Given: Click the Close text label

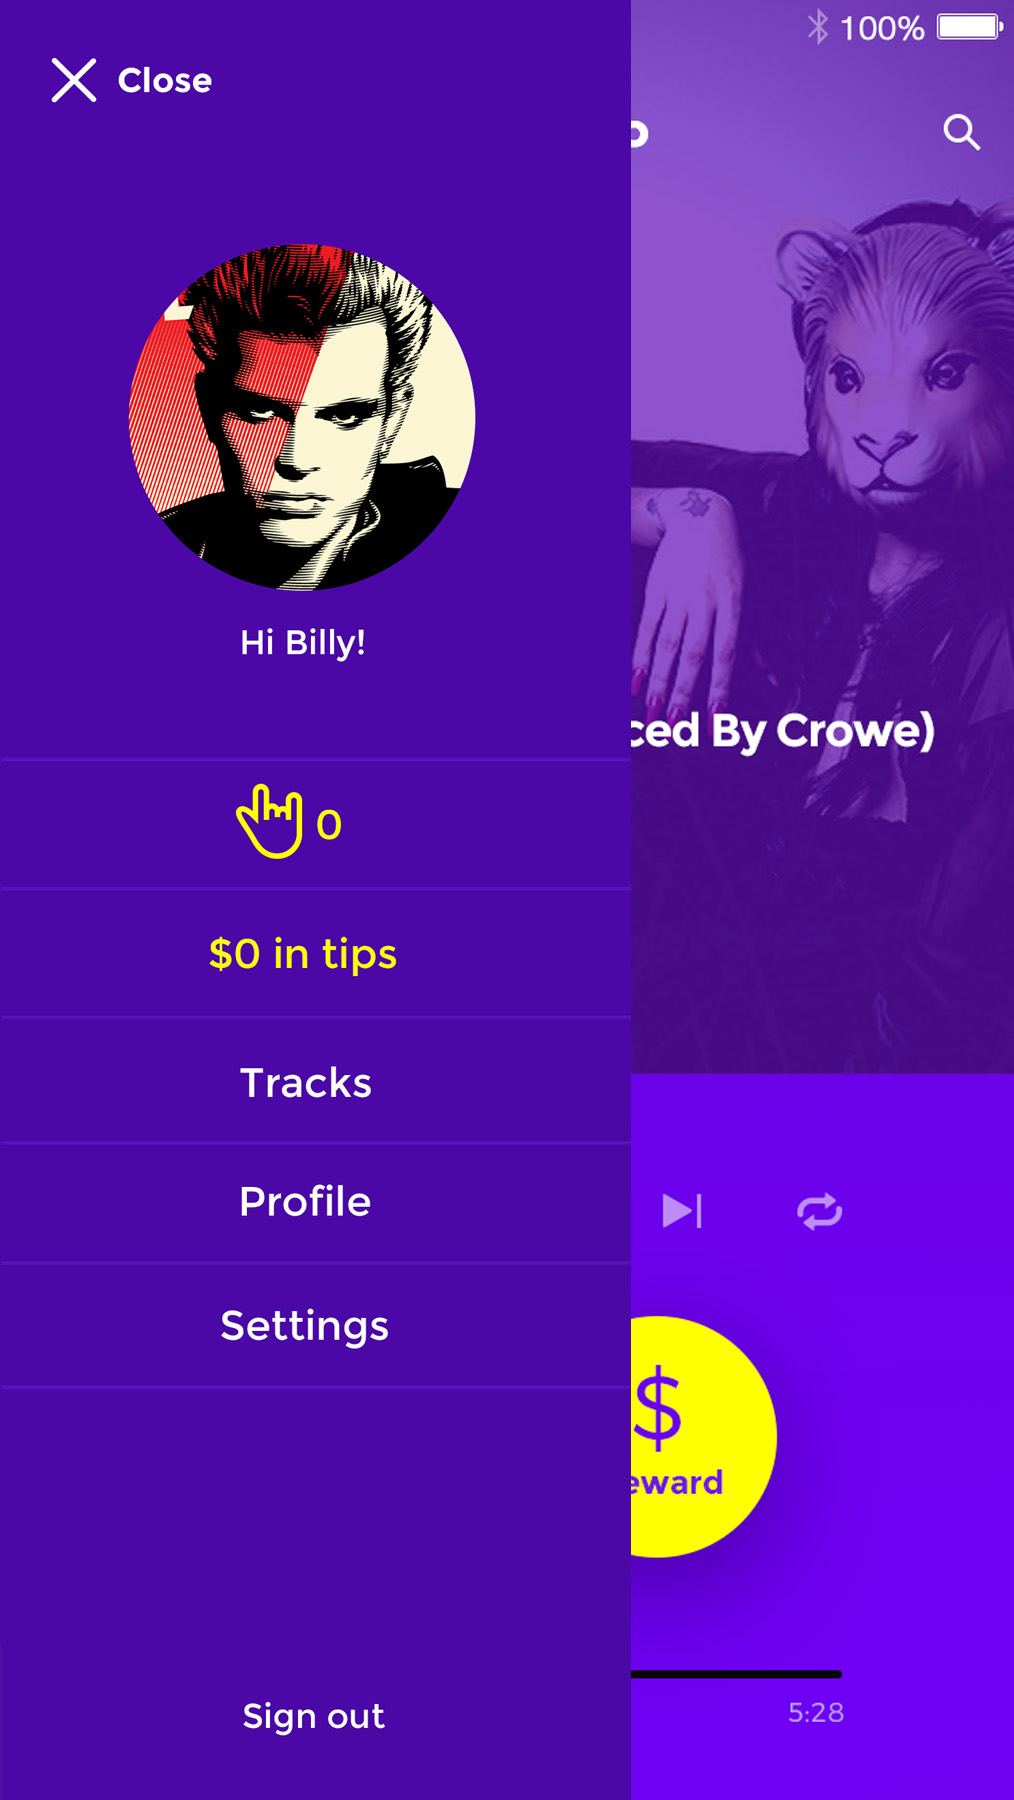Looking at the screenshot, I should click(165, 80).
